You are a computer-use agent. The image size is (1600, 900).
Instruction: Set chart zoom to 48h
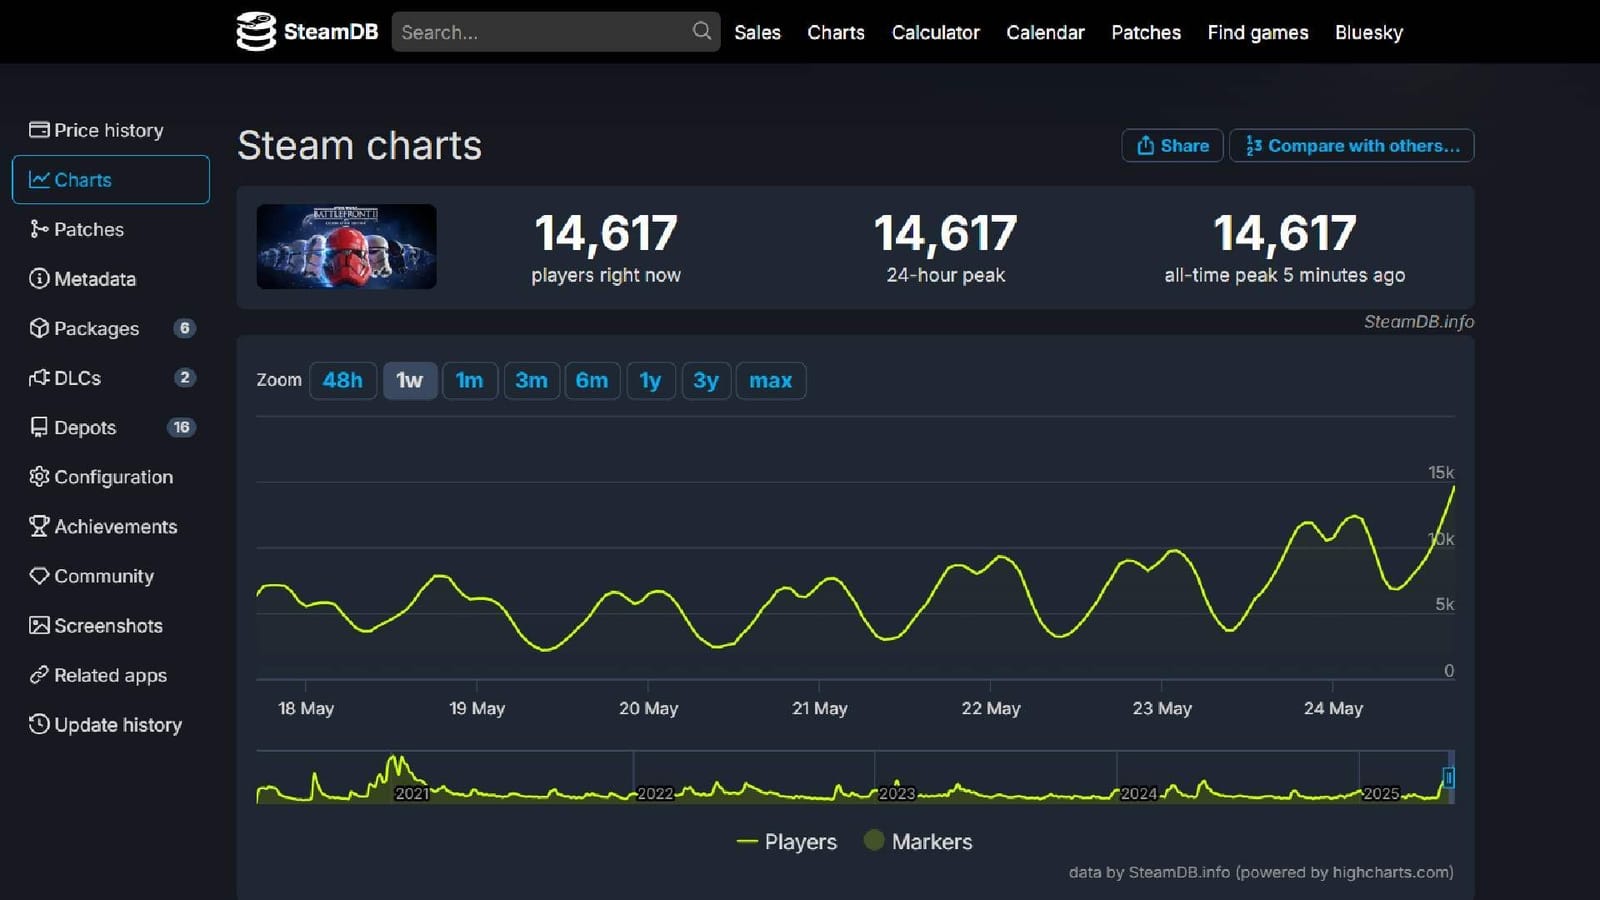coord(343,380)
